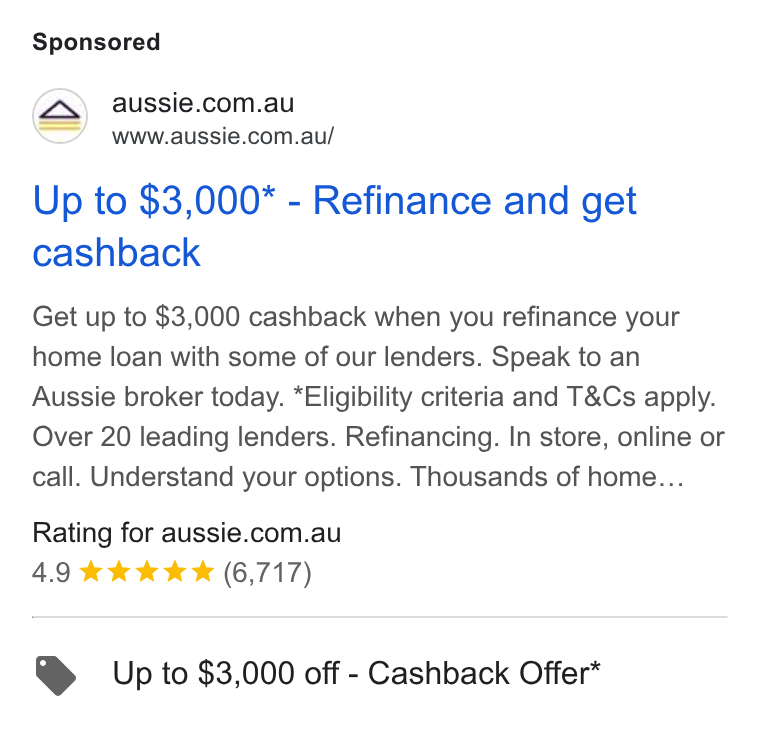Viewport: 760px width, 734px height.
Task: Click the word 'cashback' in the blue headline
Action: pyautogui.click(x=116, y=253)
